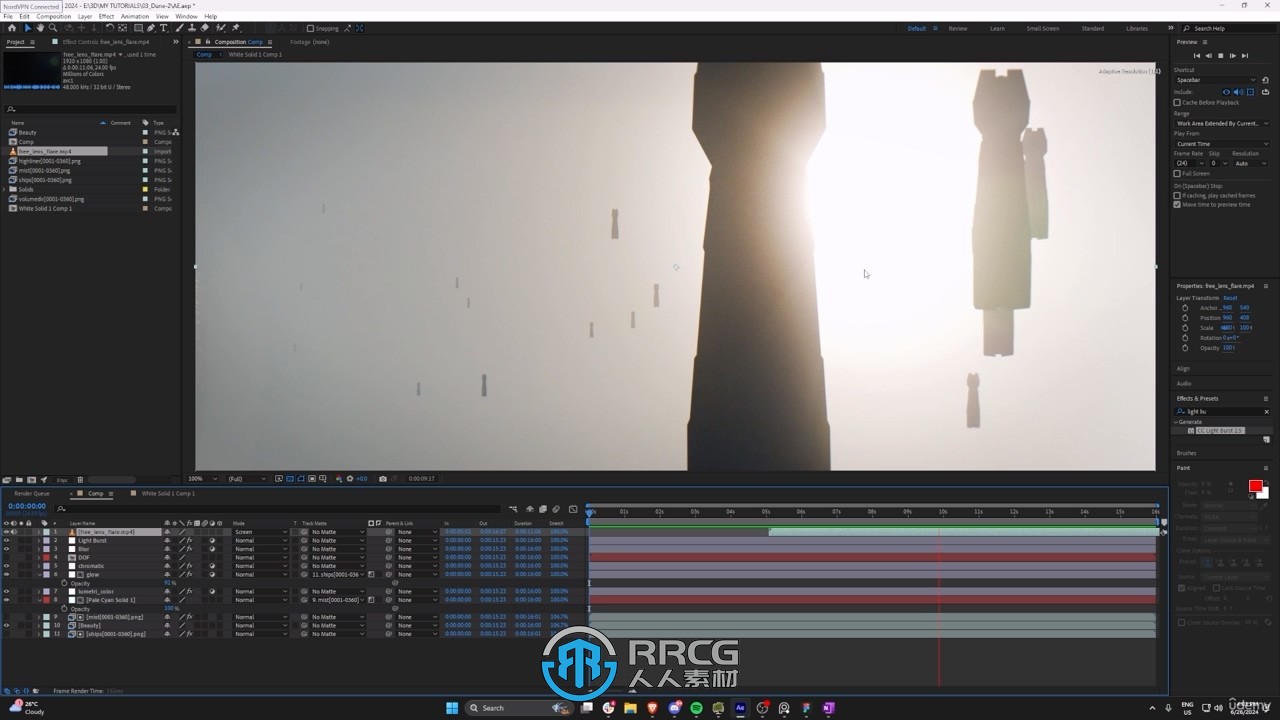Jump to the last frame in the Preview panel
The width and height of the screenshot is (1280, 720).
coord(1244,56)
